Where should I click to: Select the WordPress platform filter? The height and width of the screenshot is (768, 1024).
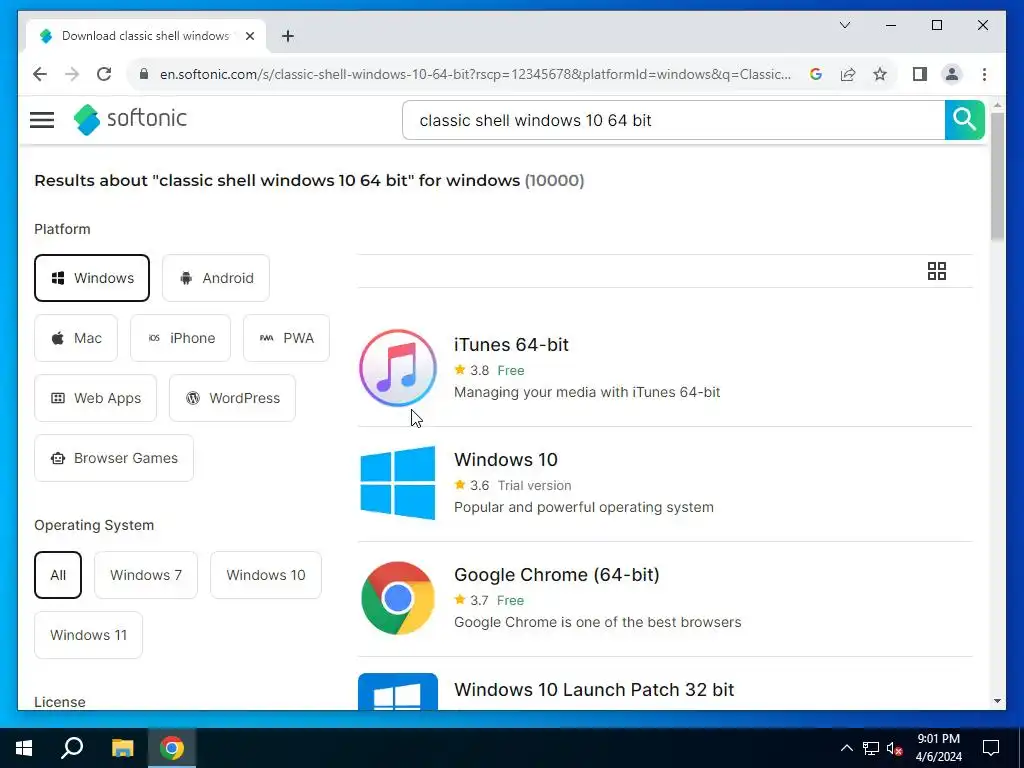(232, 398)
